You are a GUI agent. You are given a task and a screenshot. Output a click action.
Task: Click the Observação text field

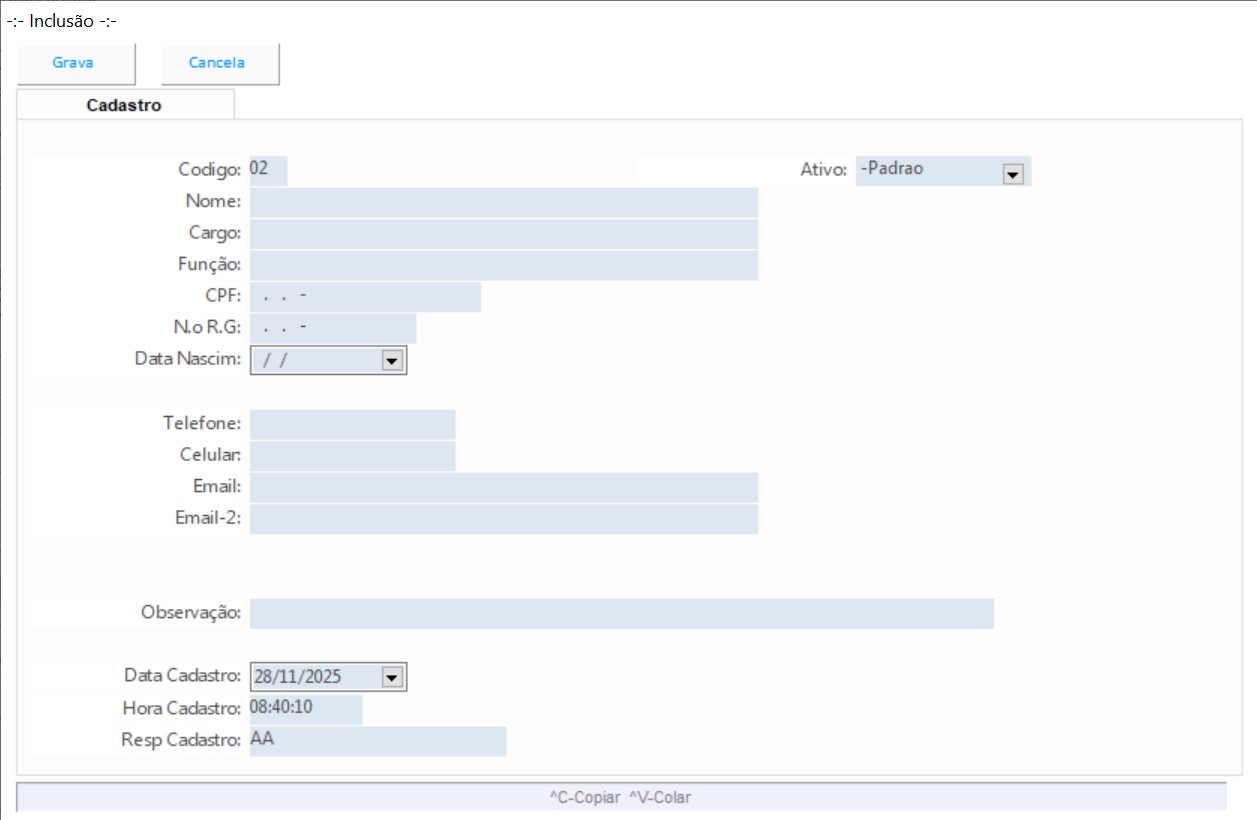pyautogui.click(x=621, y=614)
